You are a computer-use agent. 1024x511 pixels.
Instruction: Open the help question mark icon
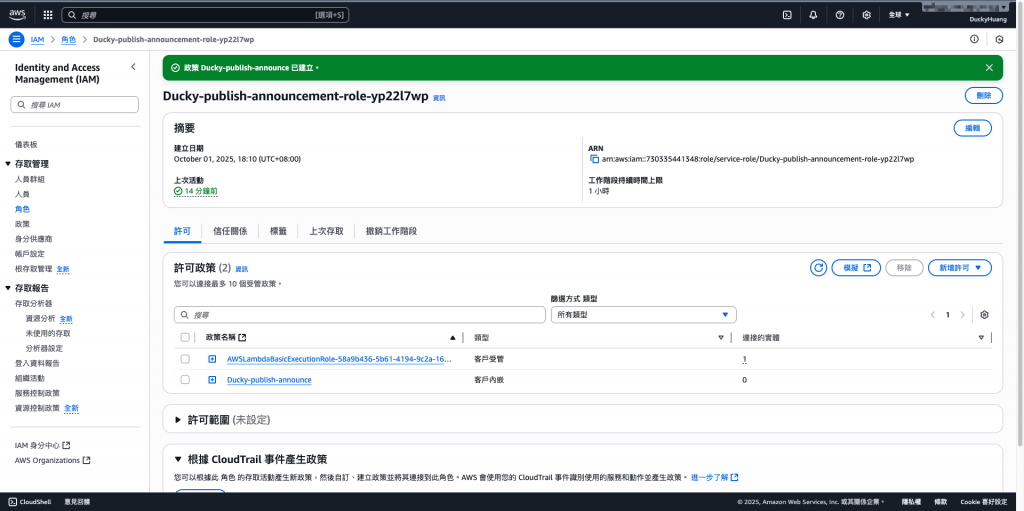point(840,14)
